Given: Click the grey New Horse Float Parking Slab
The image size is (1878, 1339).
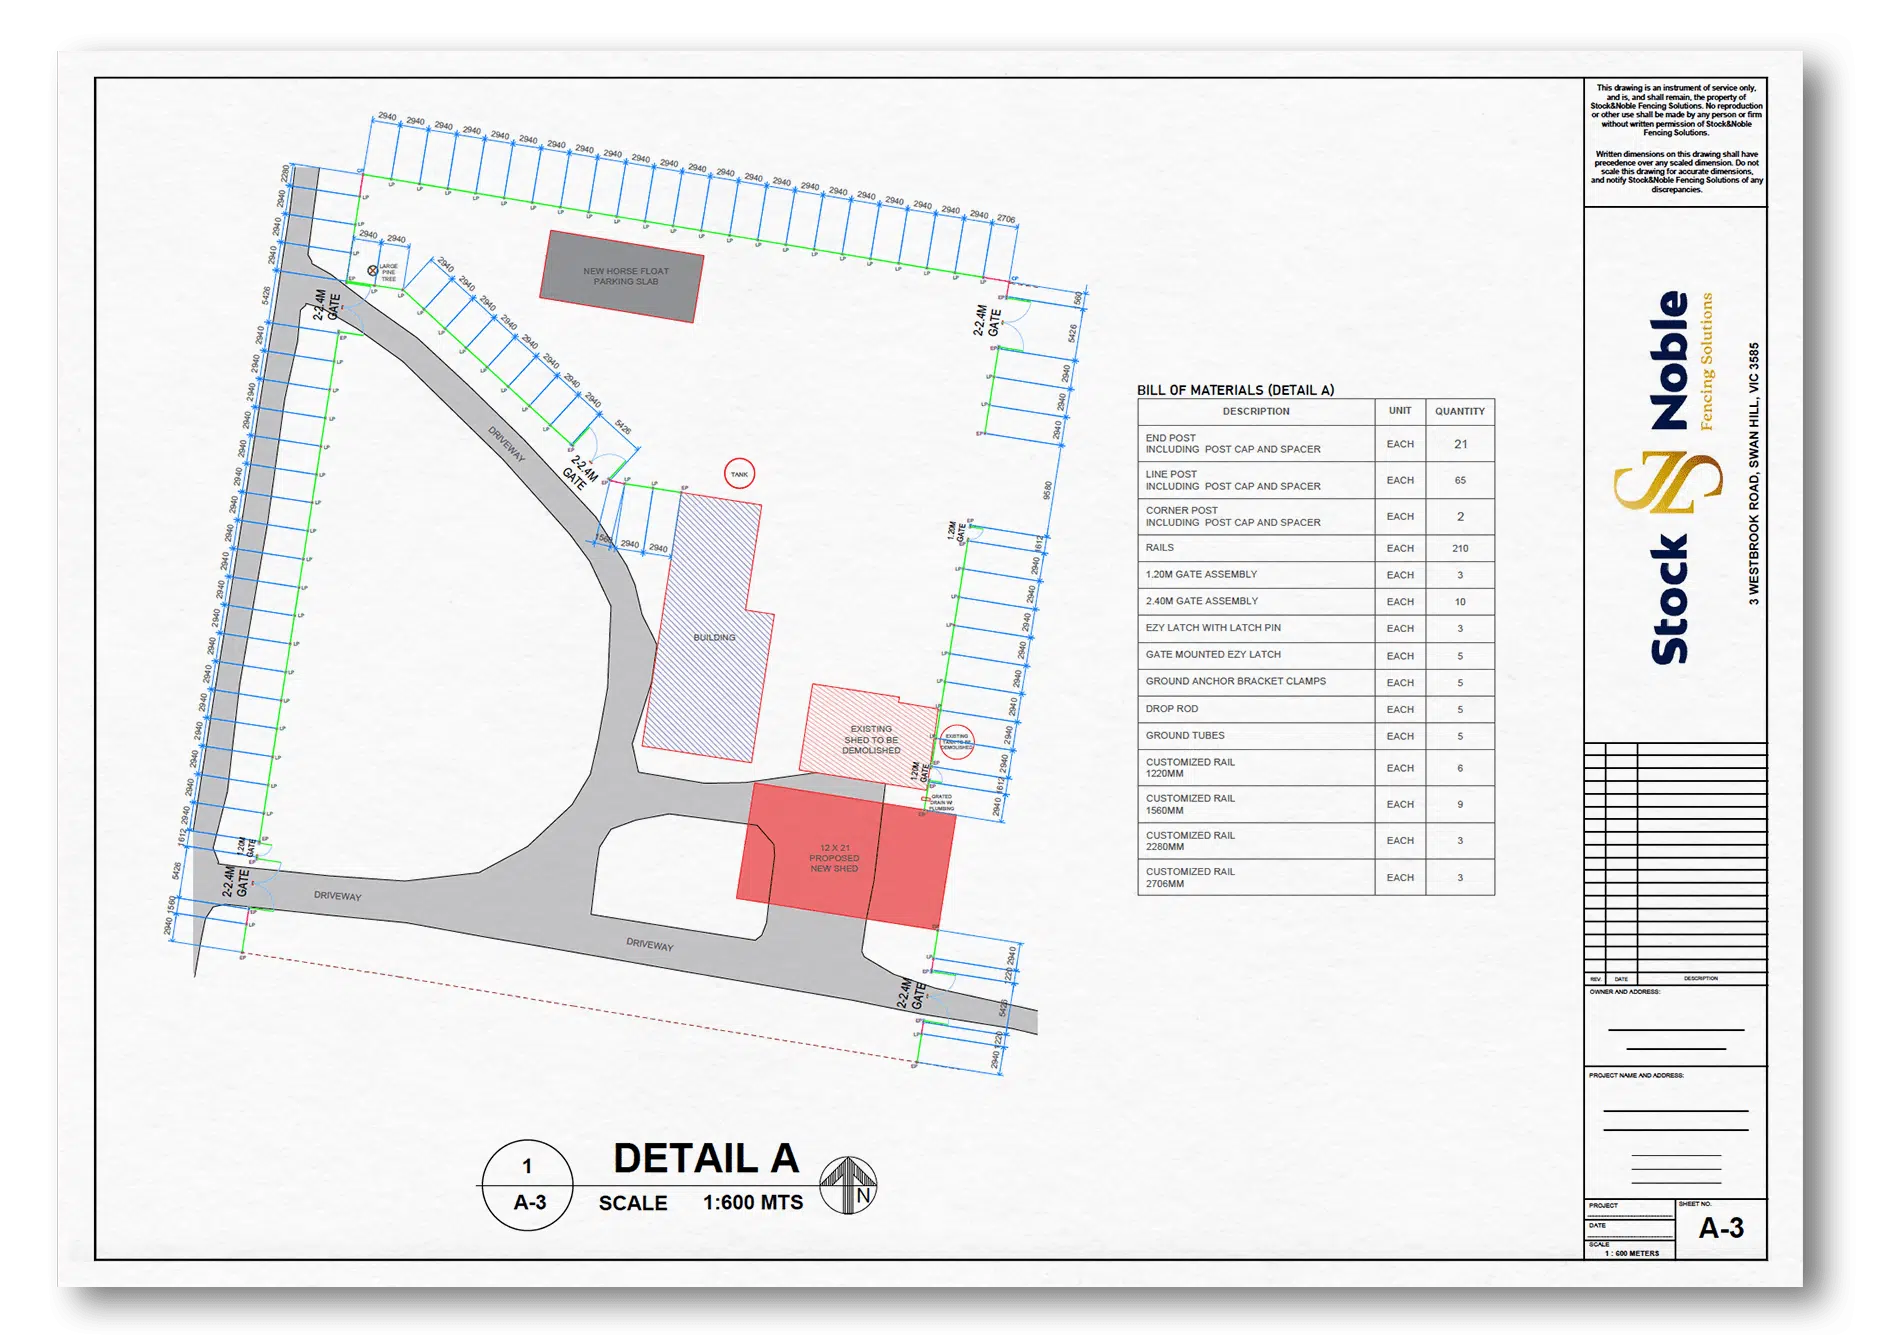Looking at the screenshot, I should [x=622, y=276].
